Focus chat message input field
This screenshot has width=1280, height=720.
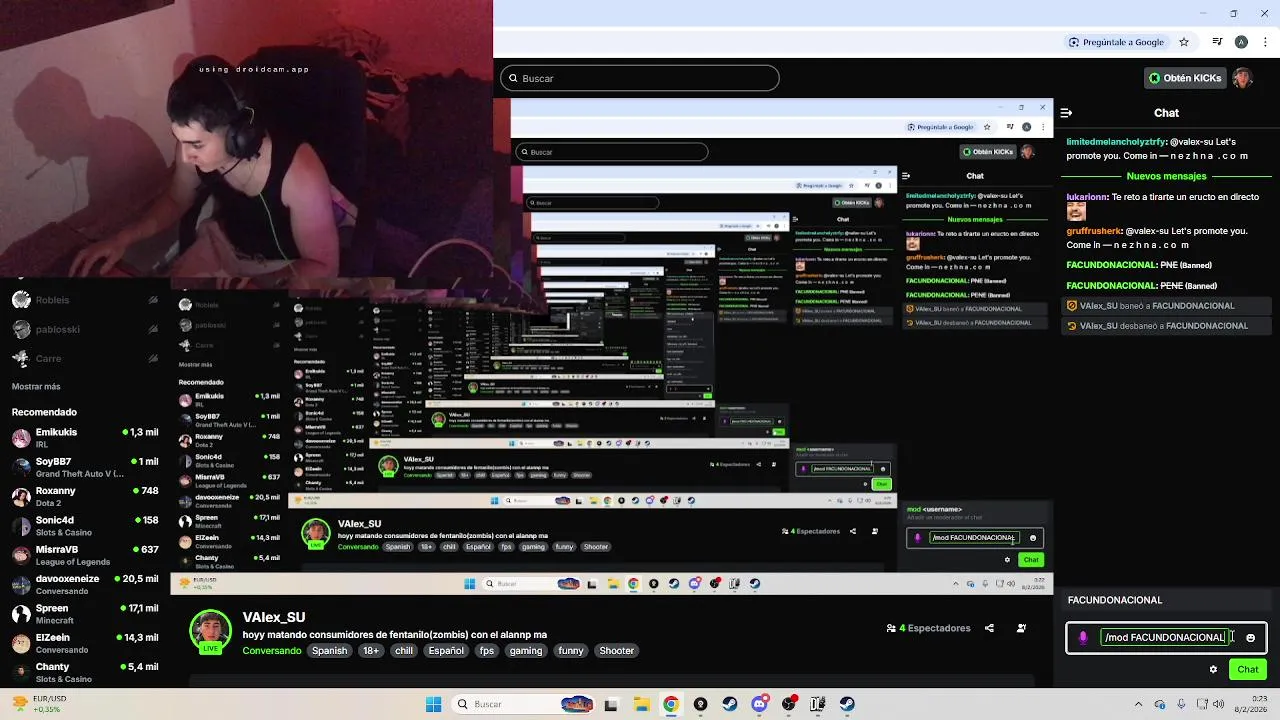[x=1165, y=638]
